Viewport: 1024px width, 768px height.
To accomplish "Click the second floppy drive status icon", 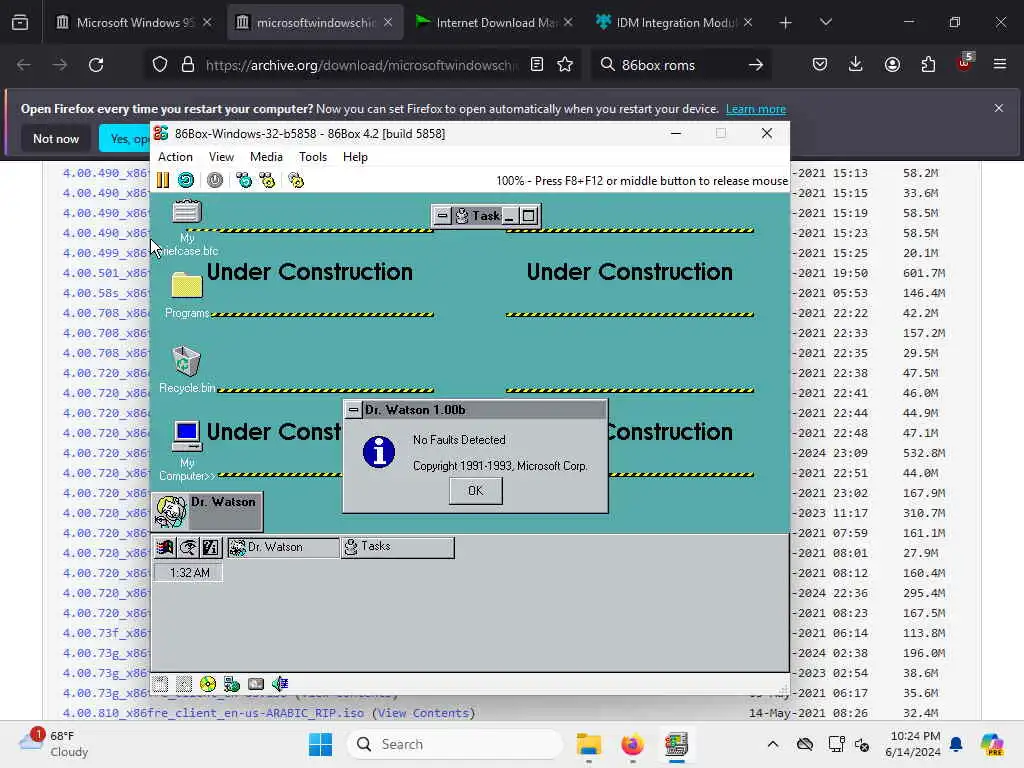I will click(x=184, y=684).
